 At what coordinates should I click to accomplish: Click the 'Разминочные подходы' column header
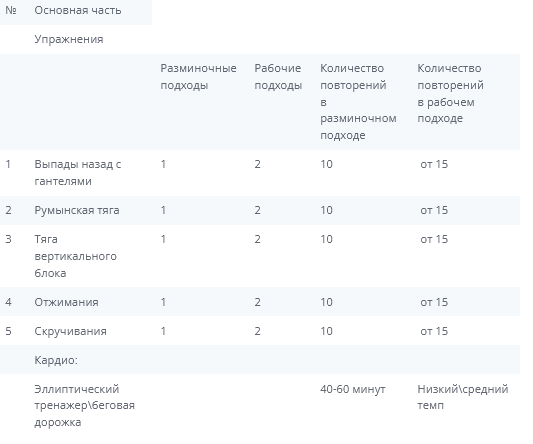point(198,76)
